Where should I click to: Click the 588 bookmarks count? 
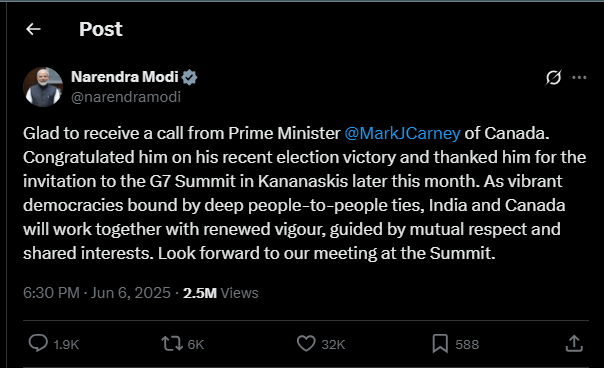[x=467, y=344]
